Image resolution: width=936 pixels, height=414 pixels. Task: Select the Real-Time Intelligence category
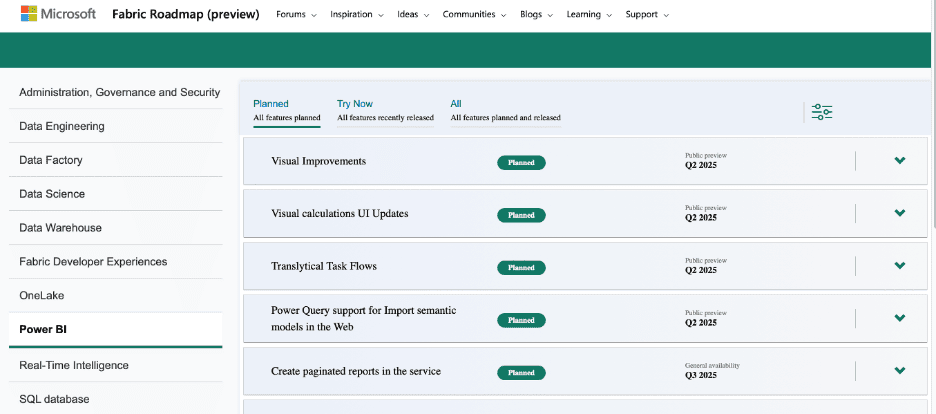coord(116,365)
